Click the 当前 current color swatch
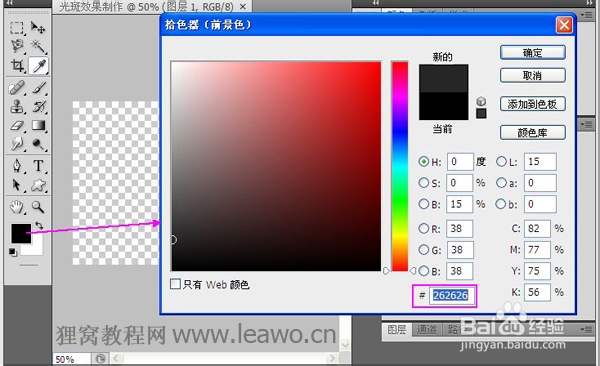This screenshot has height=366, width=600. (443, 106)
